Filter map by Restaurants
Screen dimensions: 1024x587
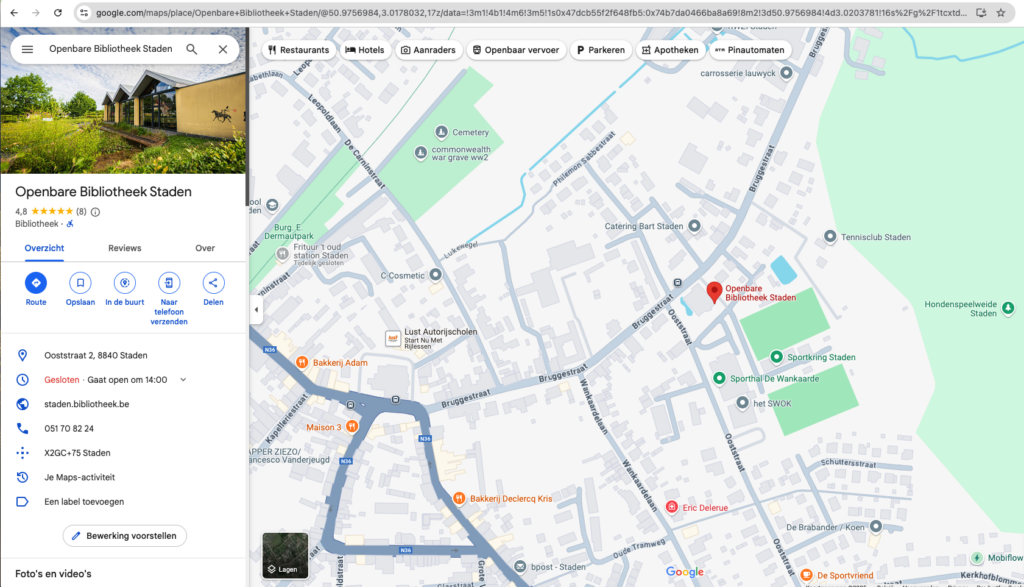click(x=299, y=50)
